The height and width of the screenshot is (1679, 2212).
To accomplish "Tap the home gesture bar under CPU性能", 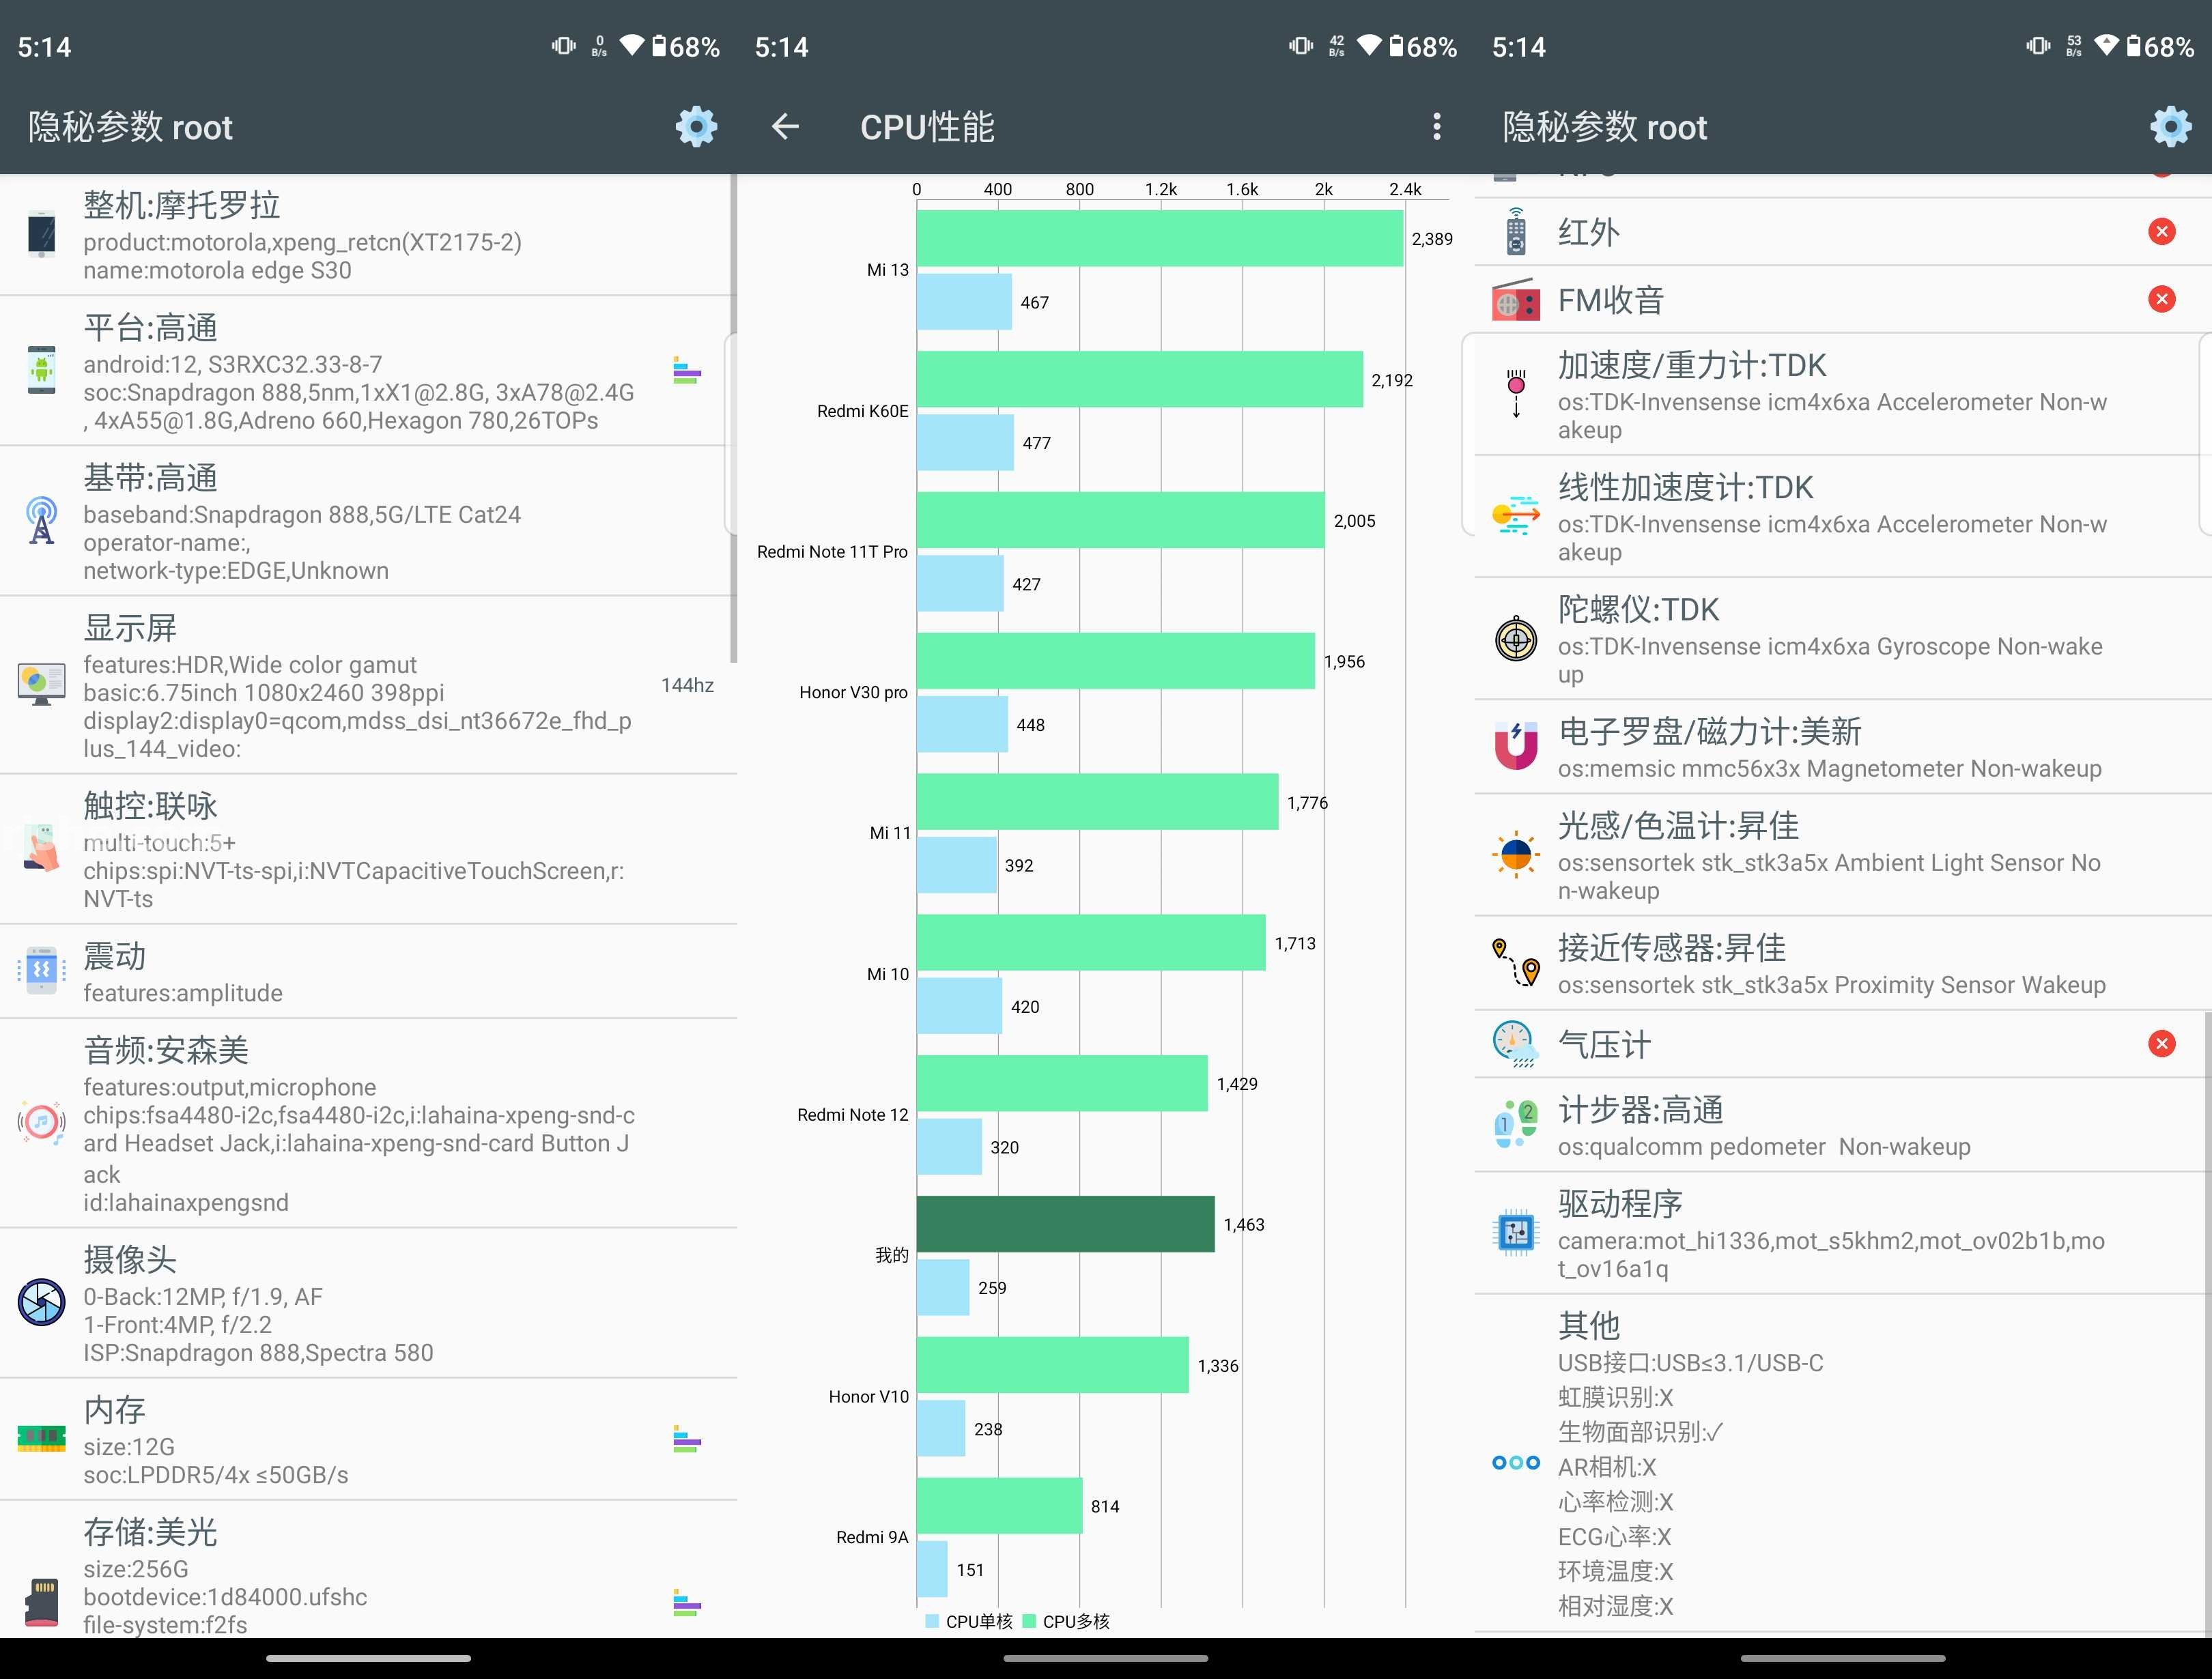I will tap(1106, 1657).
